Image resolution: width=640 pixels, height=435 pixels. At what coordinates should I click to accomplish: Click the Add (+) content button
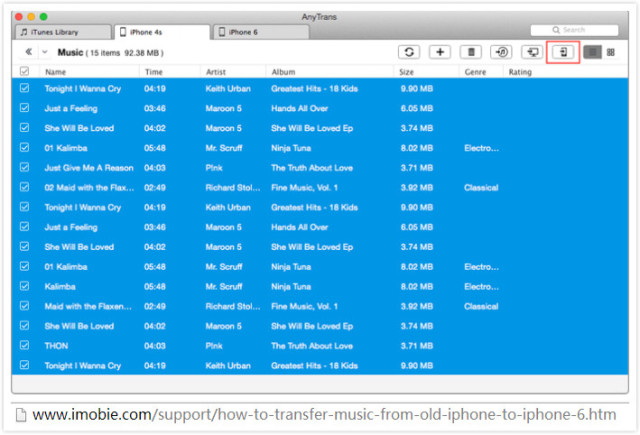(440, 52)
